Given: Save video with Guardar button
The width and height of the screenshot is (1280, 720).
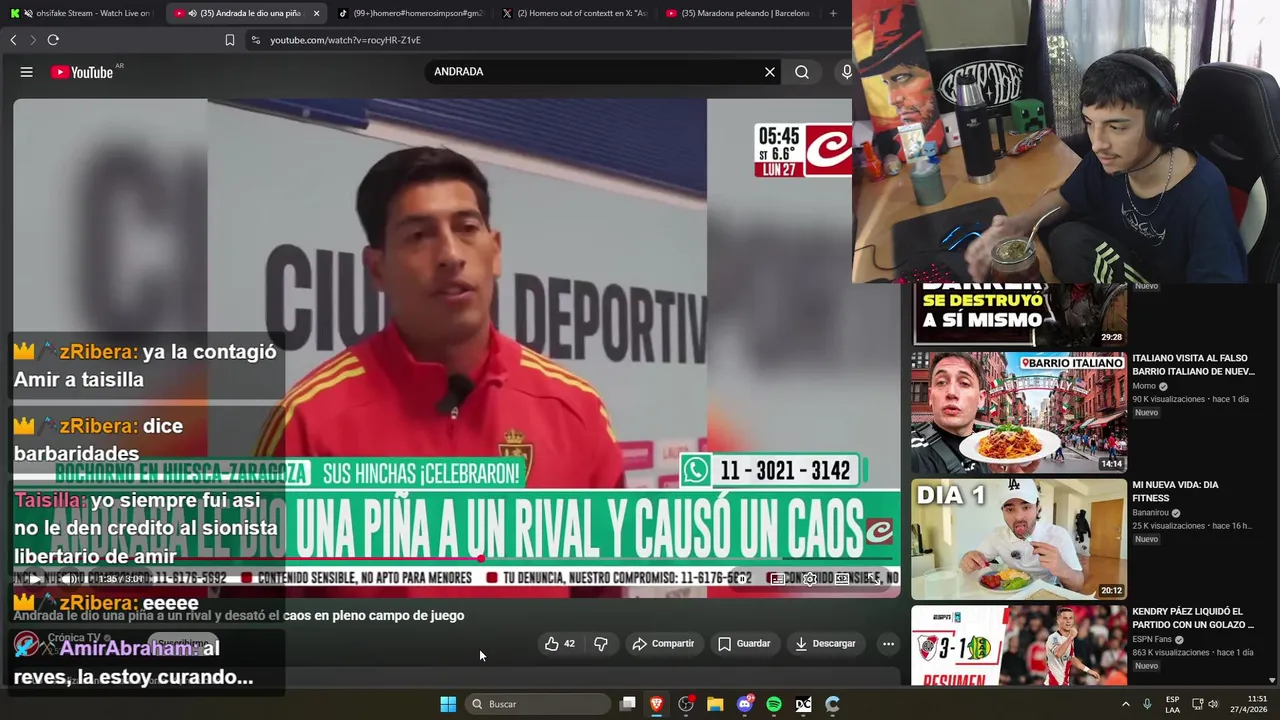Looking at the screenshot, I should click(x=744, y=644).
